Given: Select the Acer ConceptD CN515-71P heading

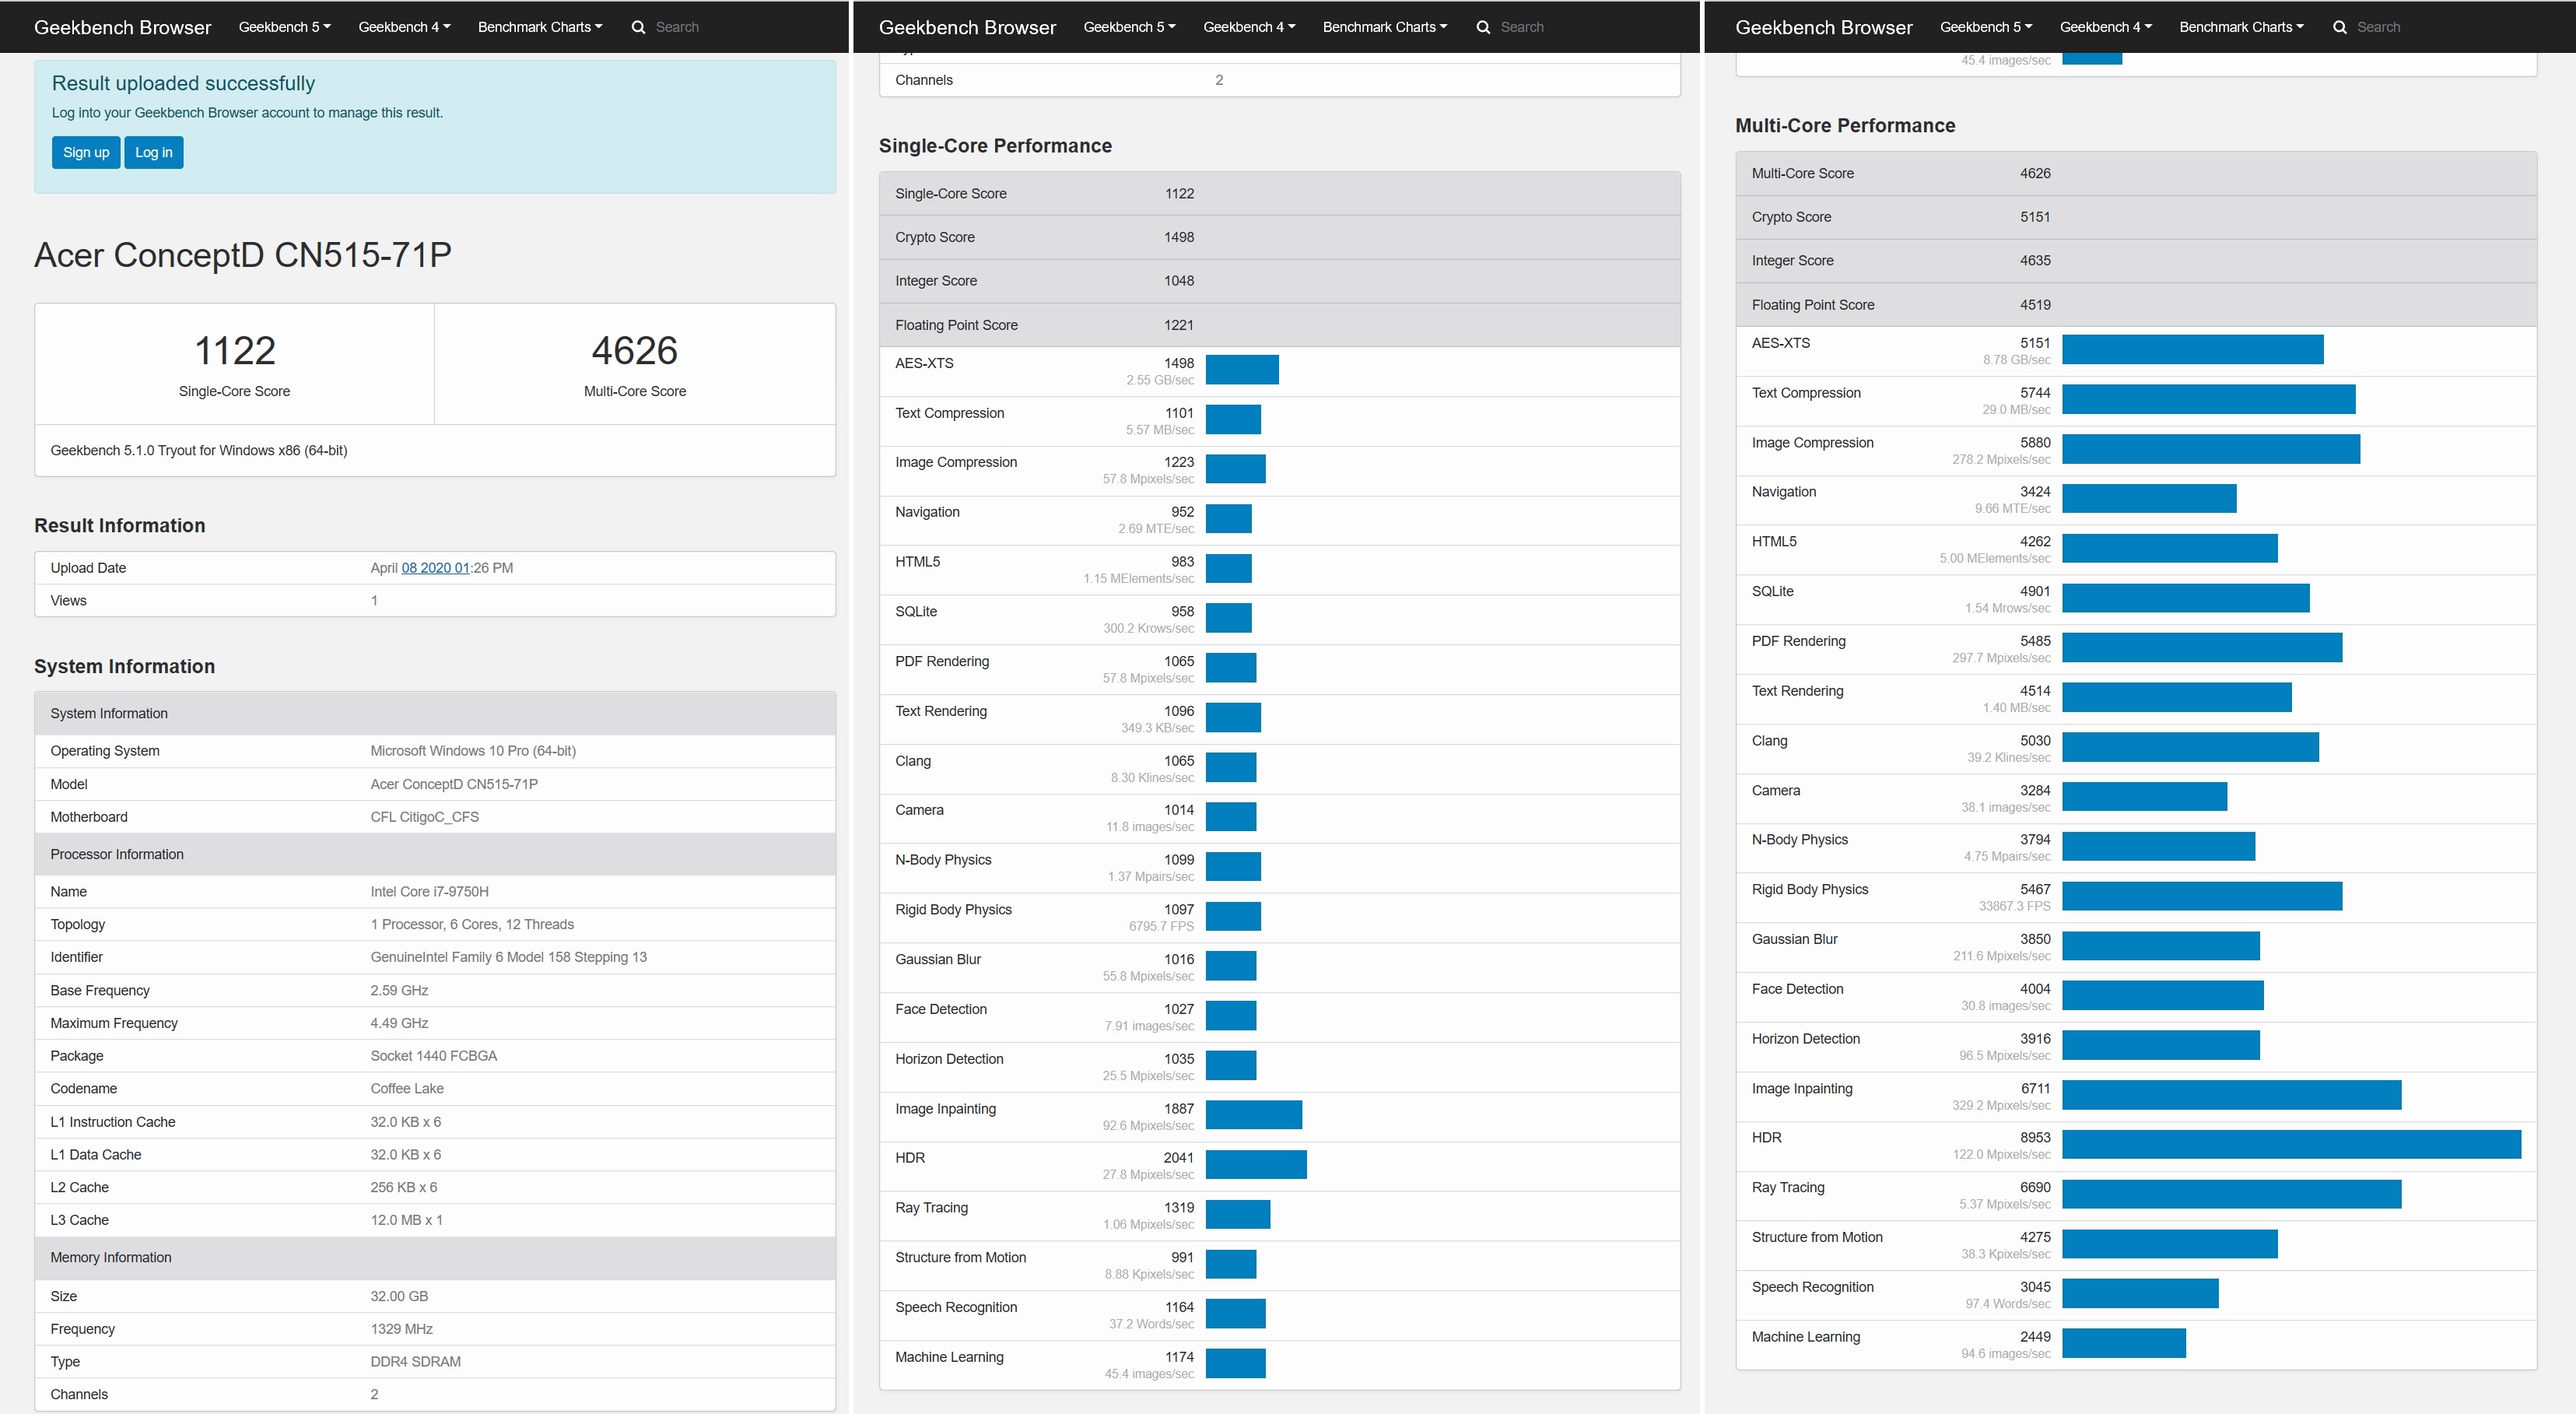Looking at the screenshot, I should pyautogui.click(x=243, y=254).
